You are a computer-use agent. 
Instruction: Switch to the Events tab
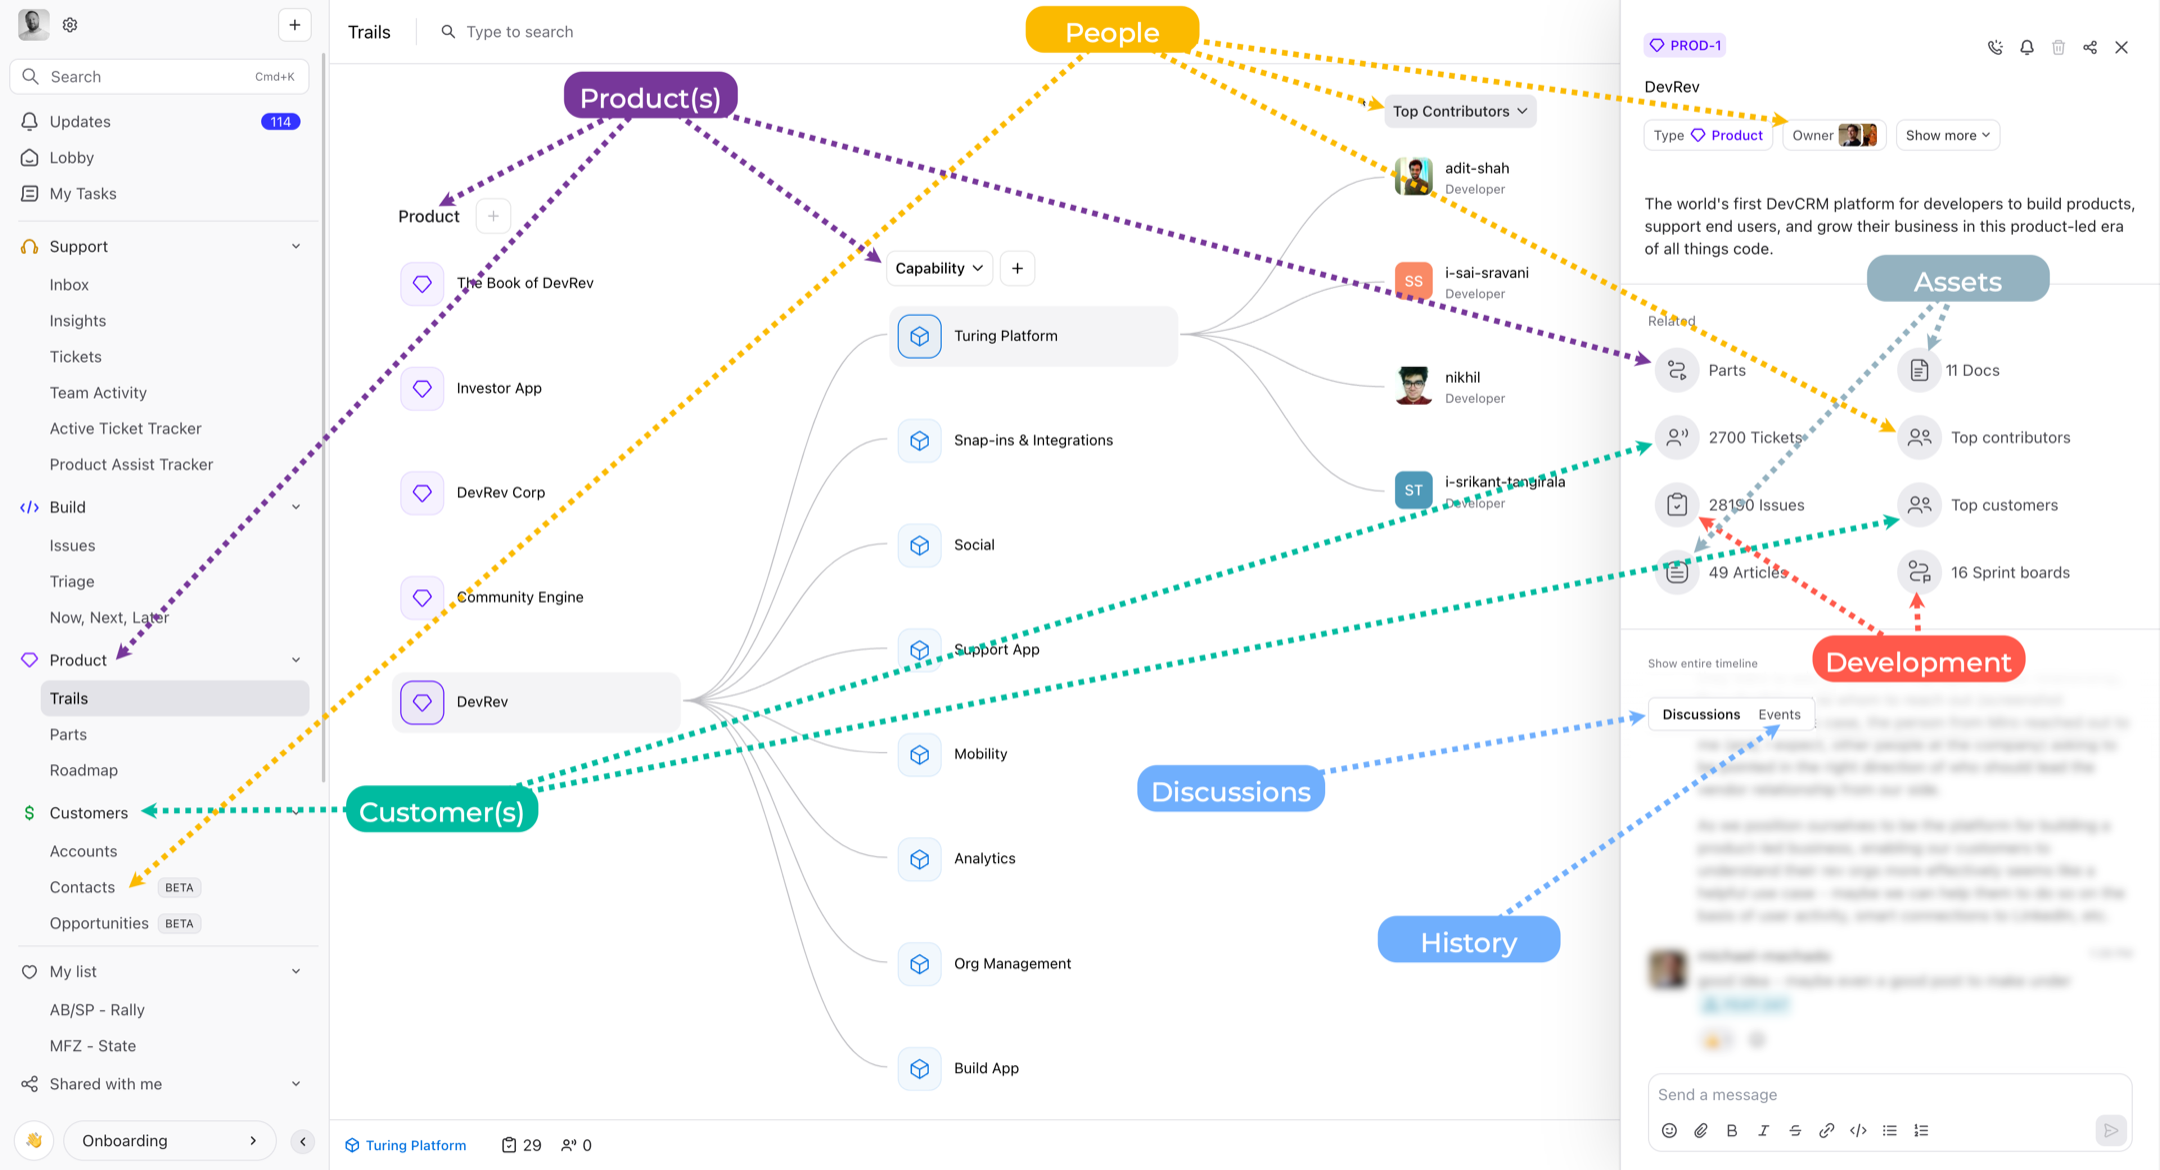tap(1779, 714)
